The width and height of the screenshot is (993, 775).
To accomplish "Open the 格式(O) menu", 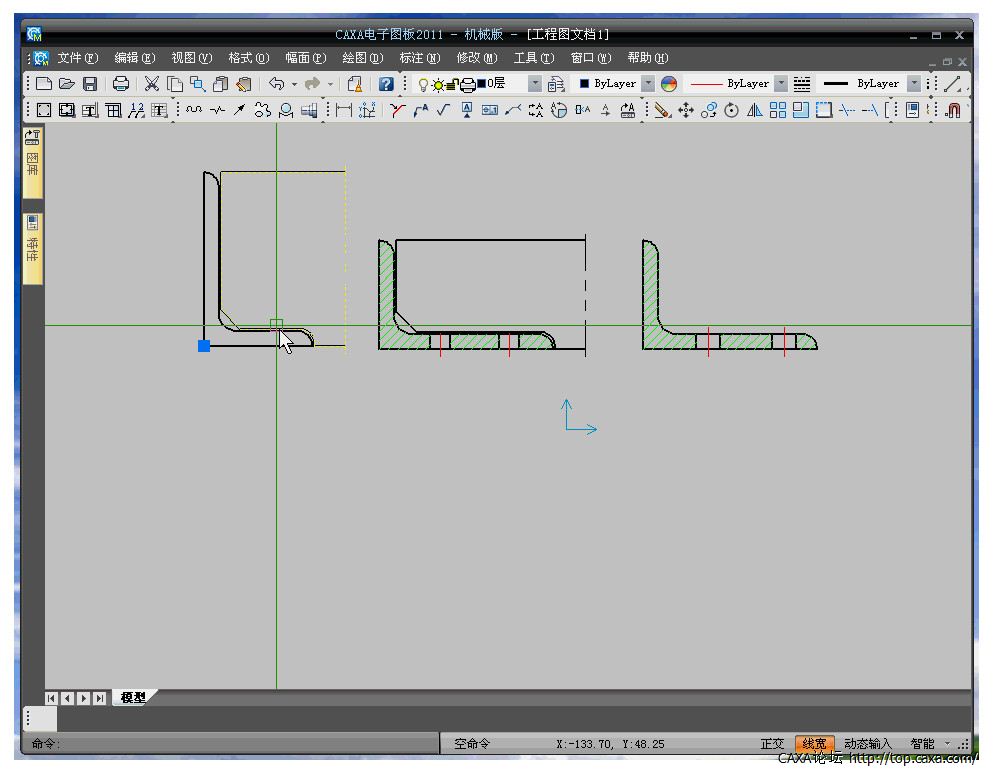I will coord(249,58).
